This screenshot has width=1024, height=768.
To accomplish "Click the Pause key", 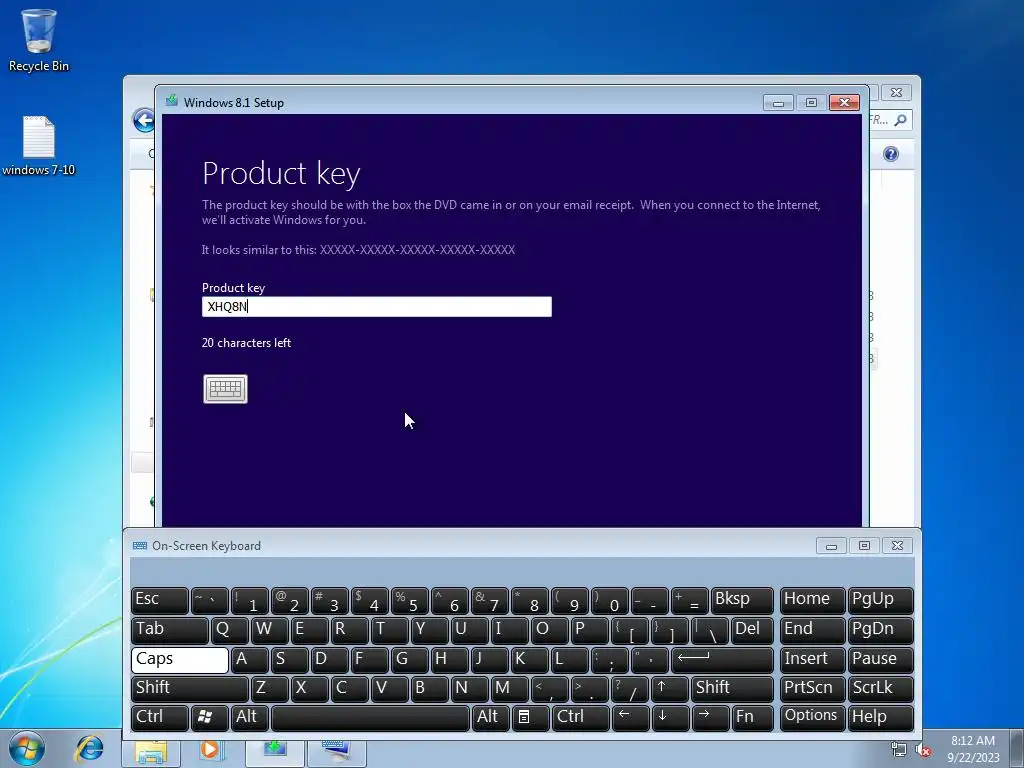I will click(x=880, y=659).
